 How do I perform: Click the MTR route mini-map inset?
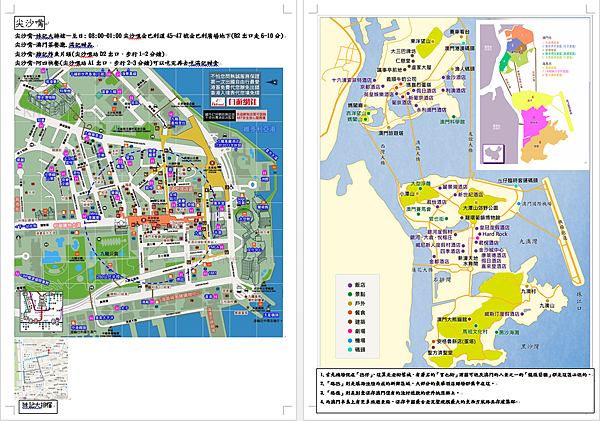coord(41,310)
